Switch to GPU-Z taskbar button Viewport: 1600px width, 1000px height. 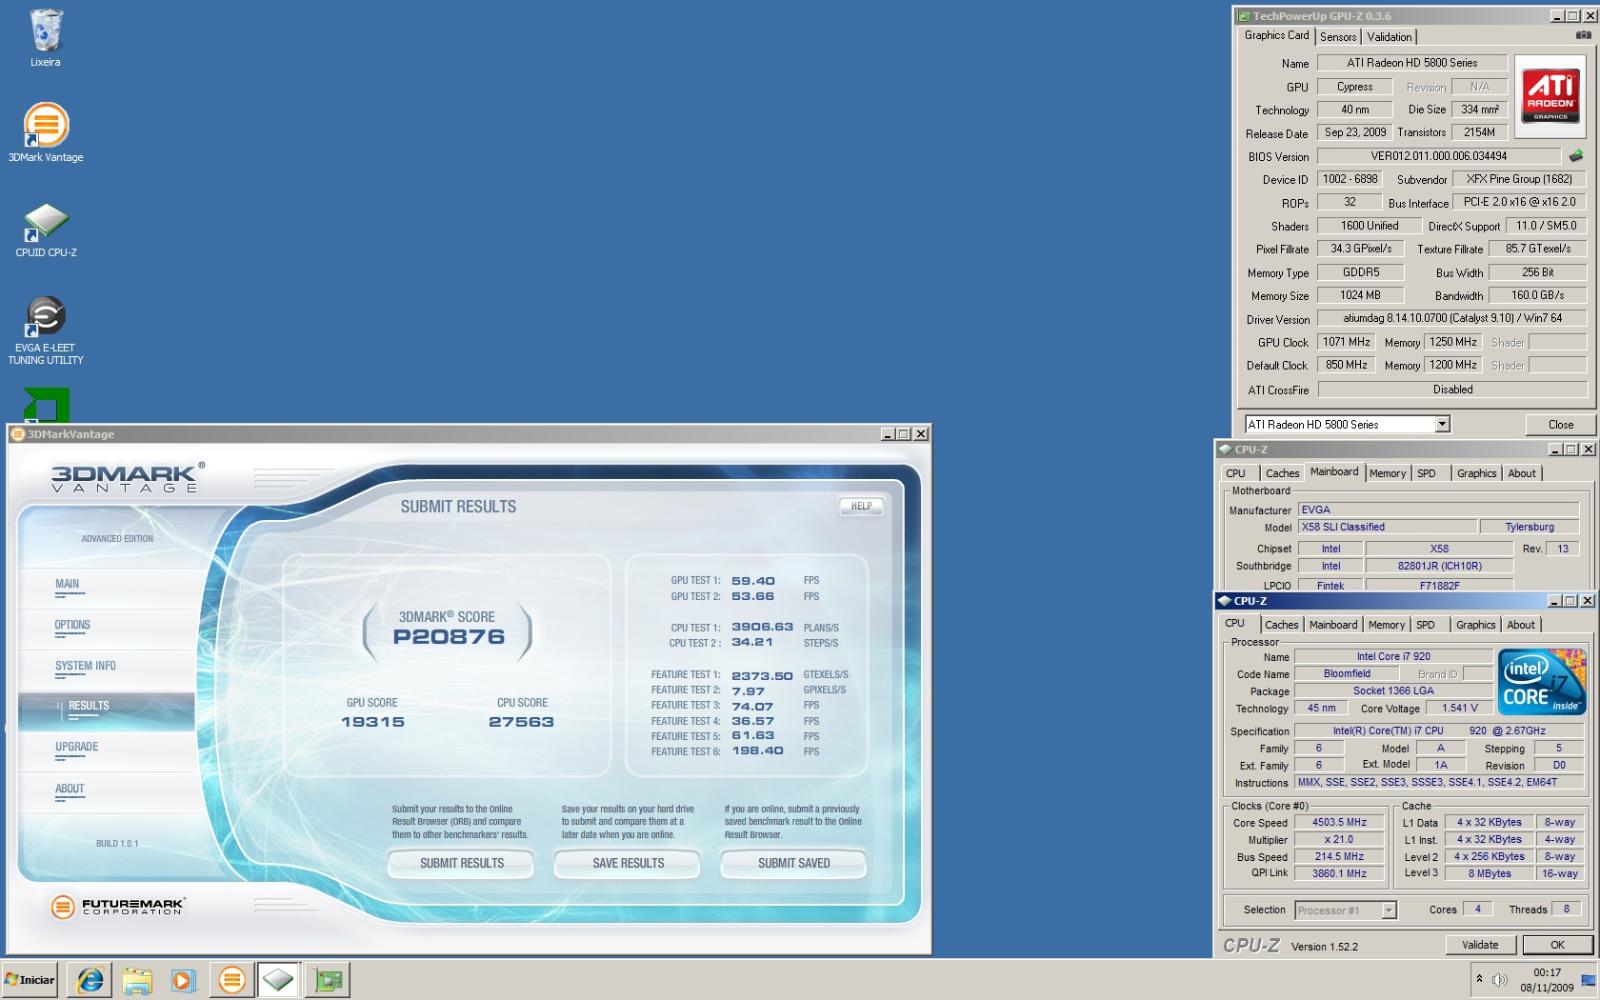tap(327, 980)
